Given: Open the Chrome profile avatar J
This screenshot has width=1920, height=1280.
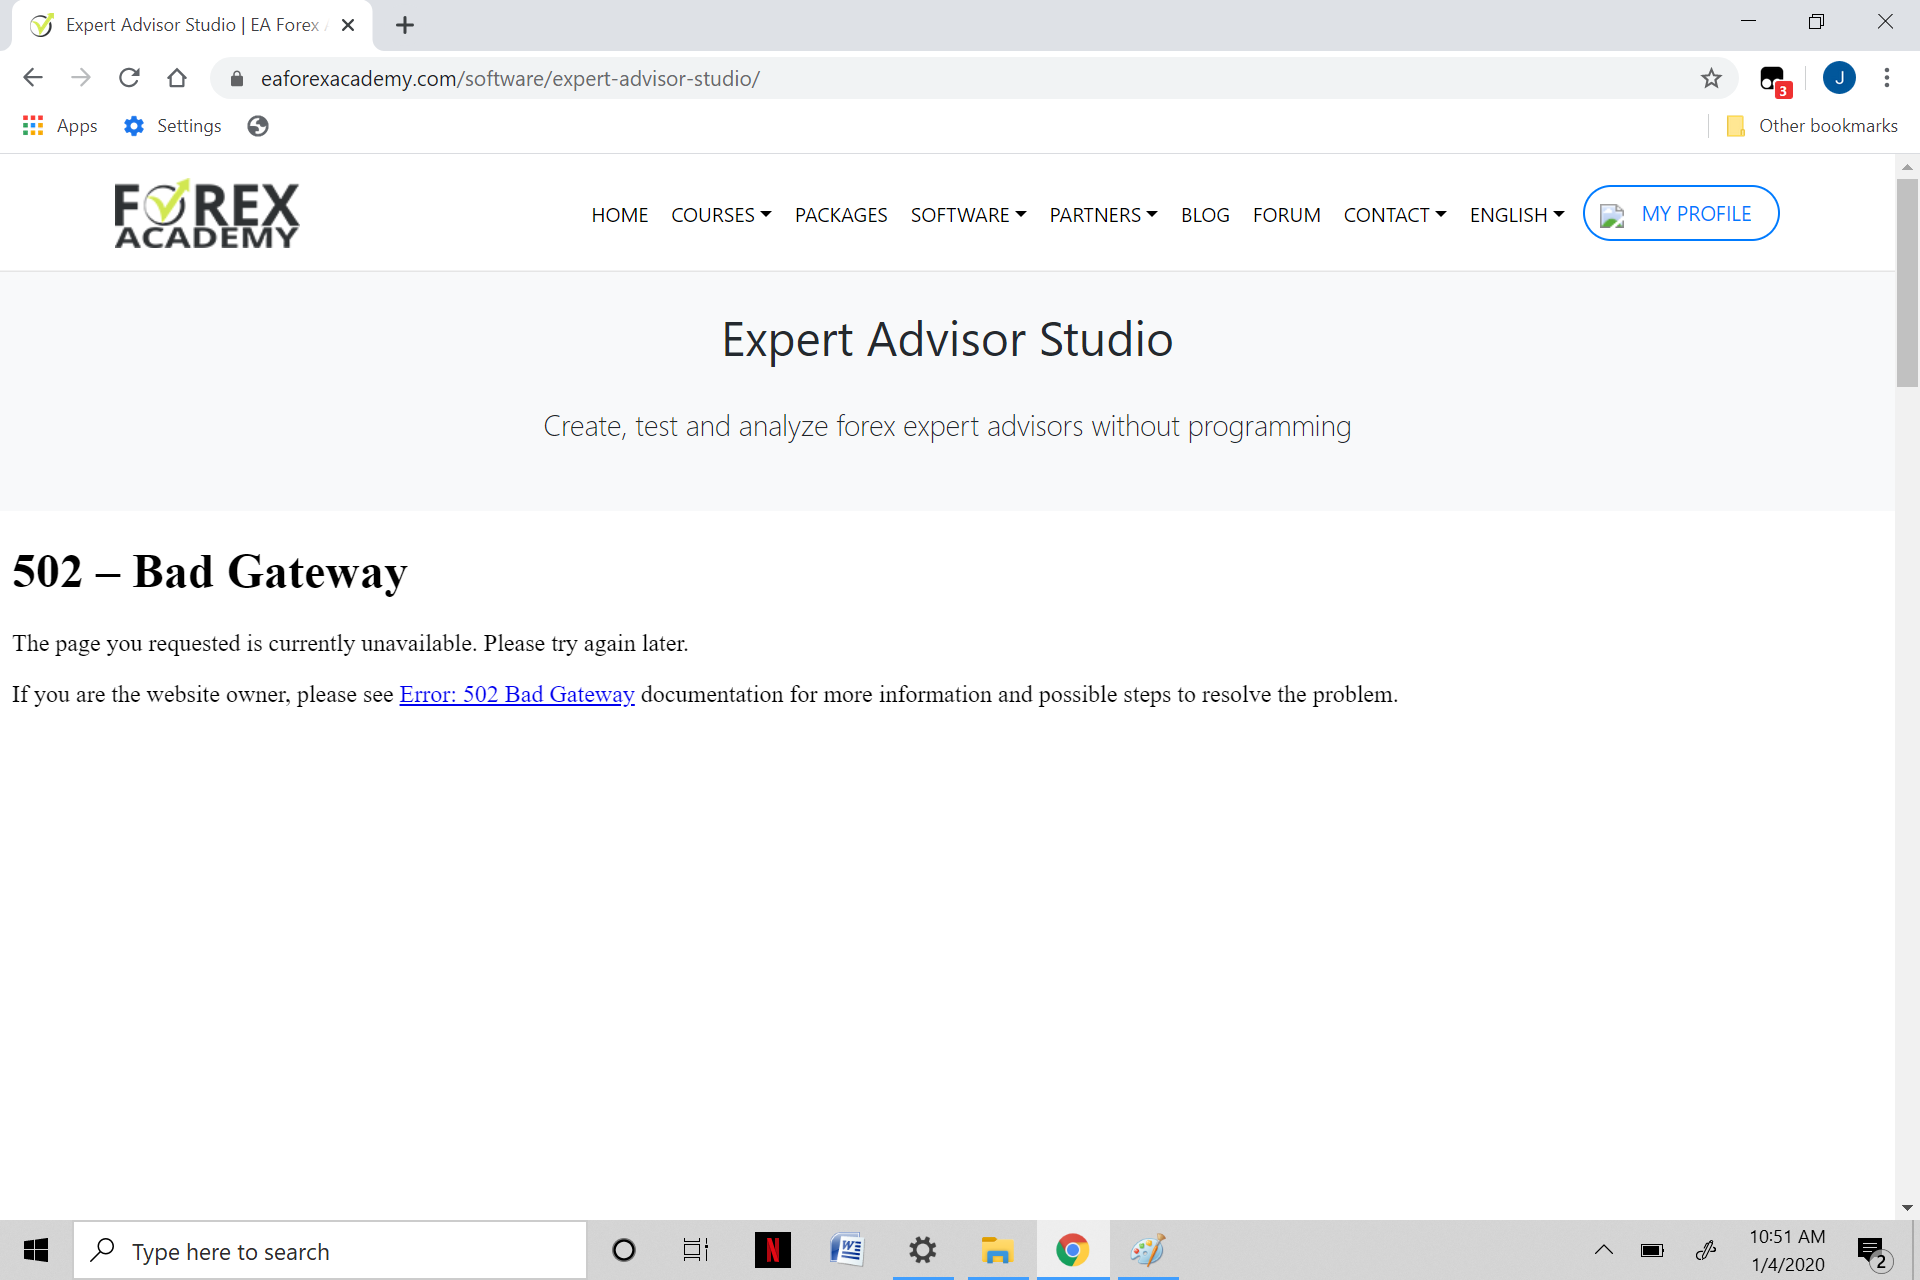Looking at the screenshot, I should click(1839, 78).
